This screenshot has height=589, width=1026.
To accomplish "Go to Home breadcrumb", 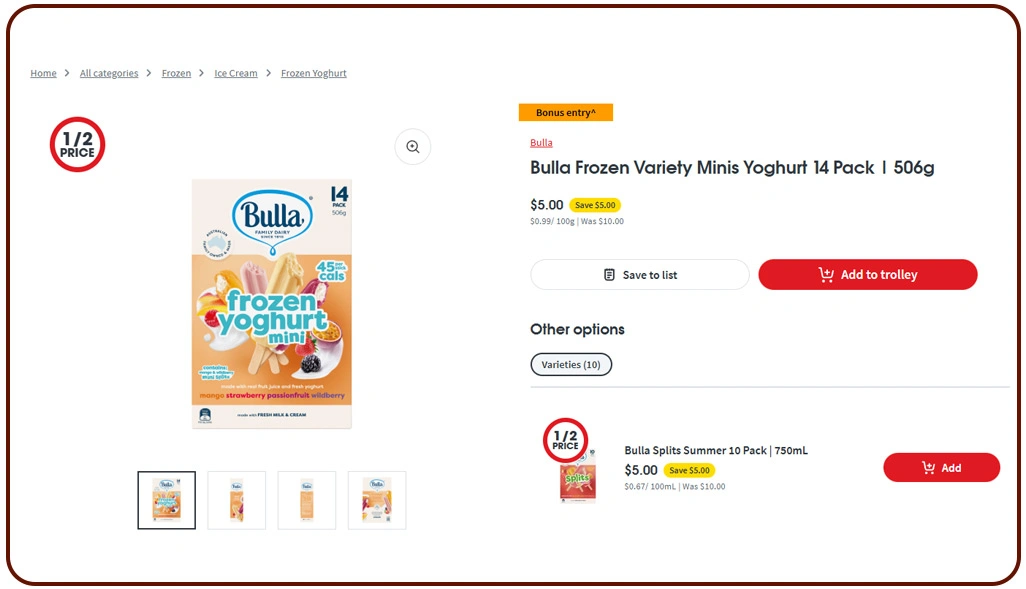I will click(43, 73).
